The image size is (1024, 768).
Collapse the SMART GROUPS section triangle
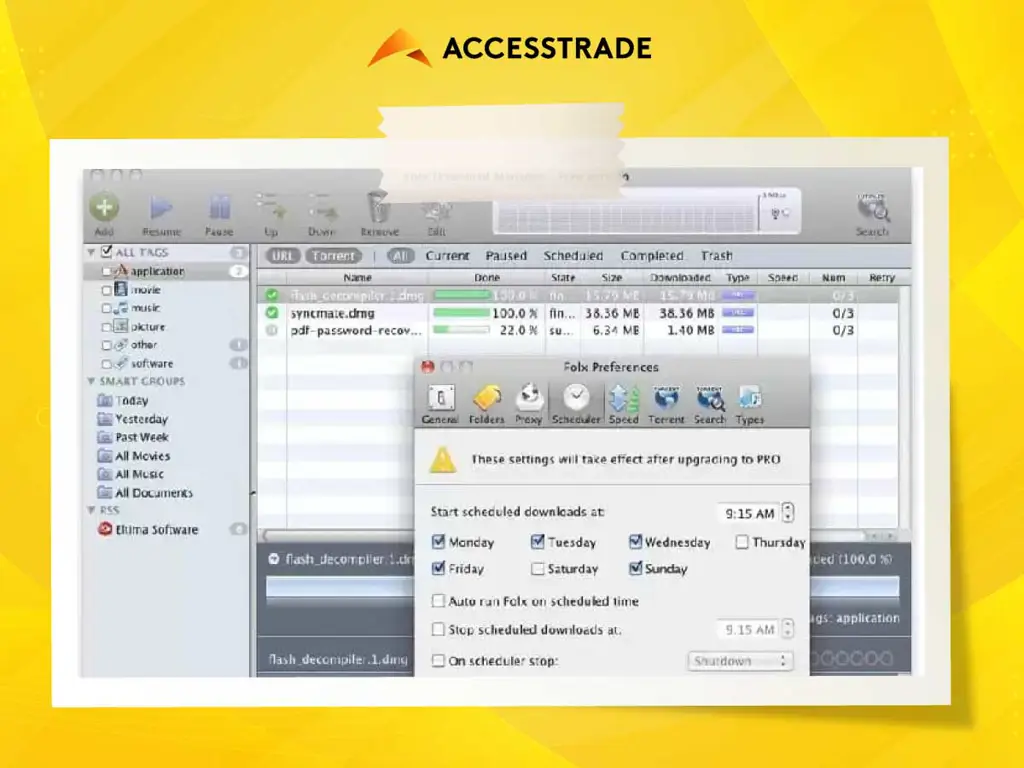(x=91, y=381)
